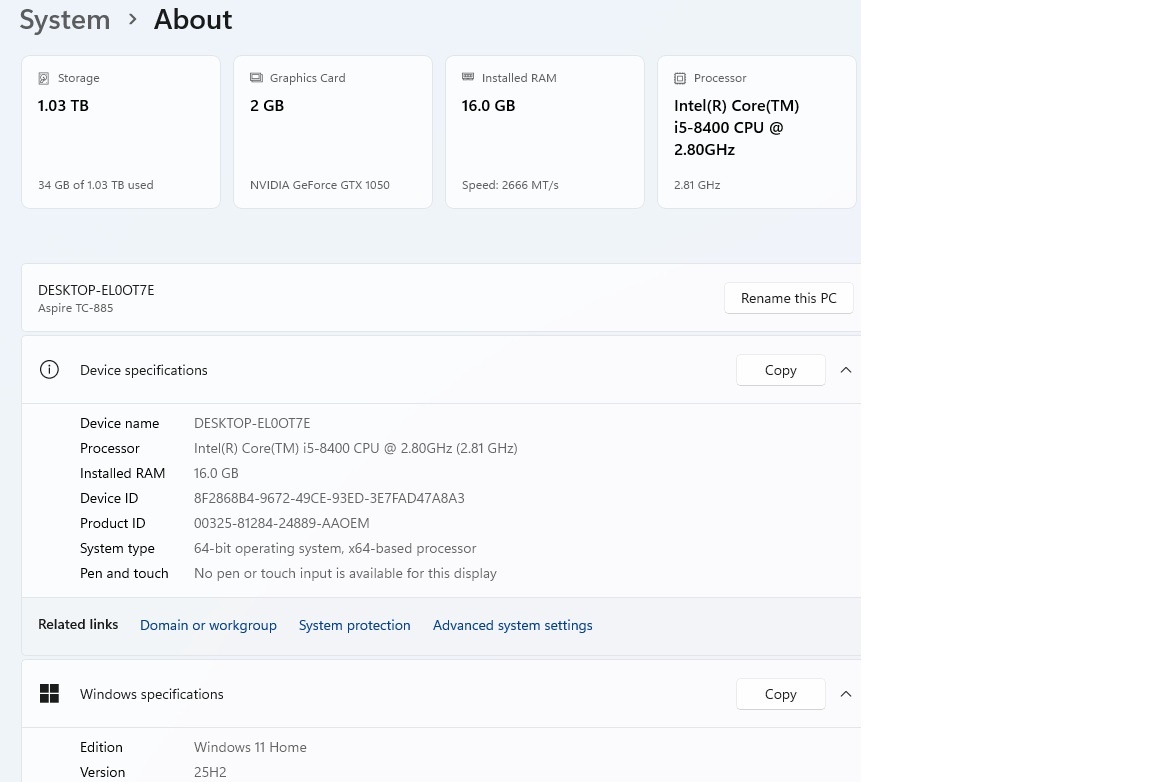Click the 'Windows specifications' section title

click(x=151, y=694)
